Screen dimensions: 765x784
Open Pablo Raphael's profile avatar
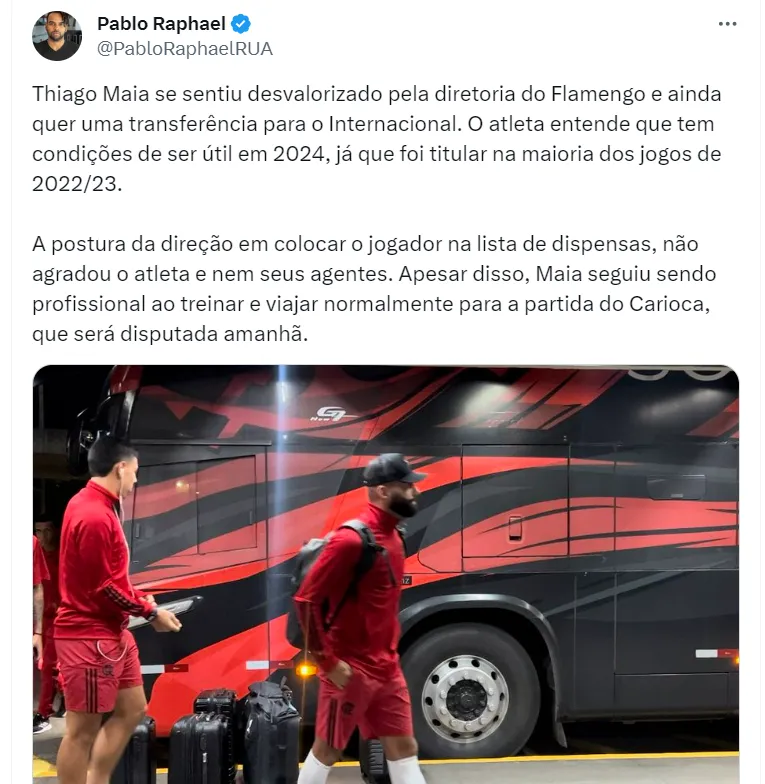[57, 36]
